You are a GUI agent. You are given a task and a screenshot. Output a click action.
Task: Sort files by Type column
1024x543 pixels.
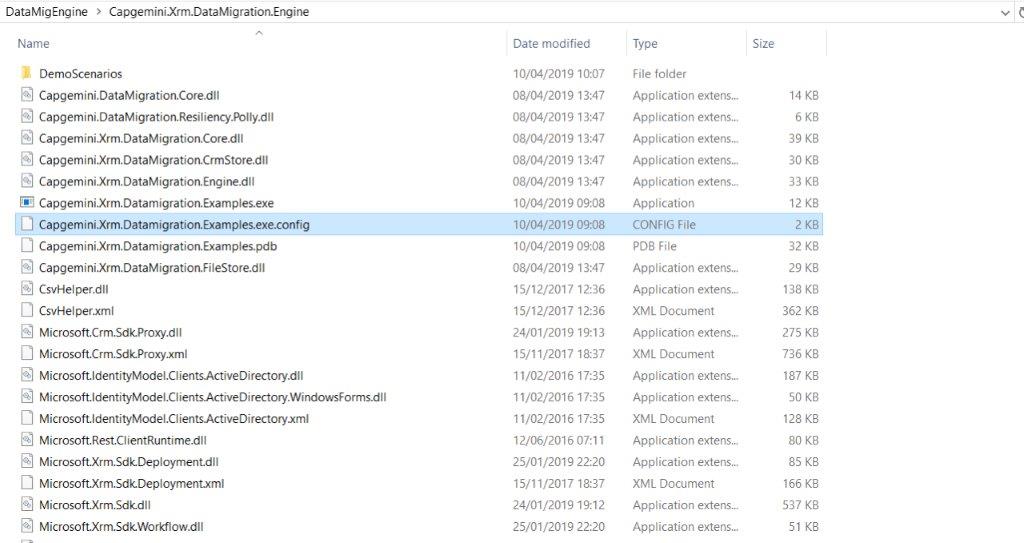645,44
